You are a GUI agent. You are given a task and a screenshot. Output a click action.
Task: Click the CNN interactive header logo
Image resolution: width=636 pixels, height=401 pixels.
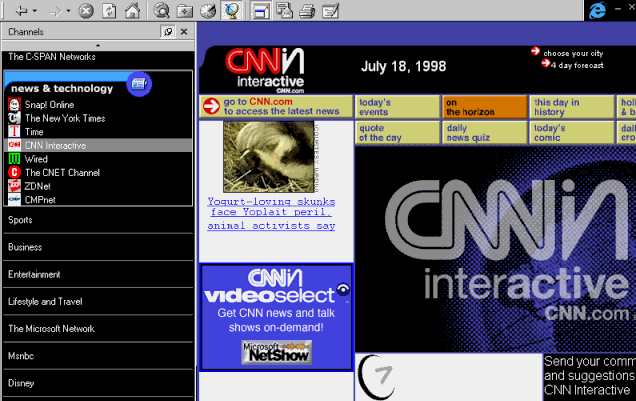[x=265, y=70]
